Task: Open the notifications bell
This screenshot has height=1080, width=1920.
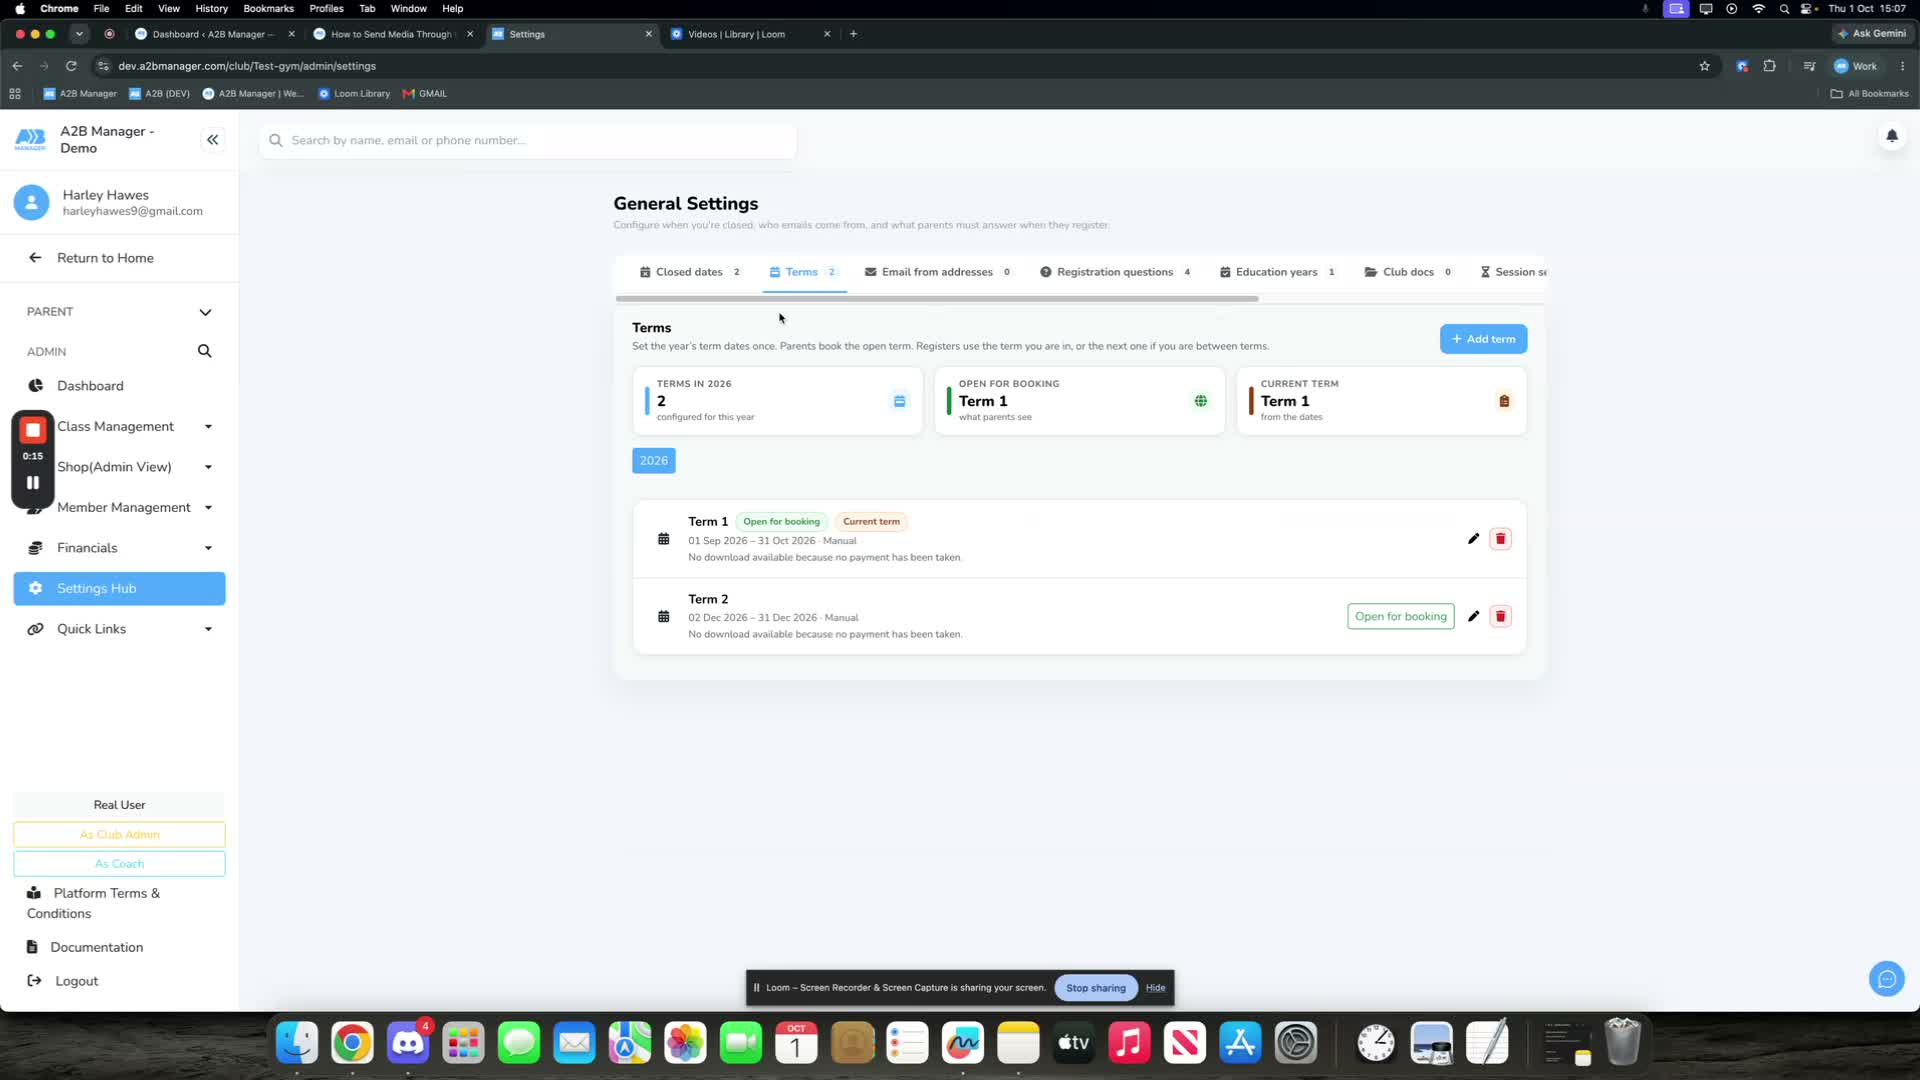Action: coord(1891,136)
